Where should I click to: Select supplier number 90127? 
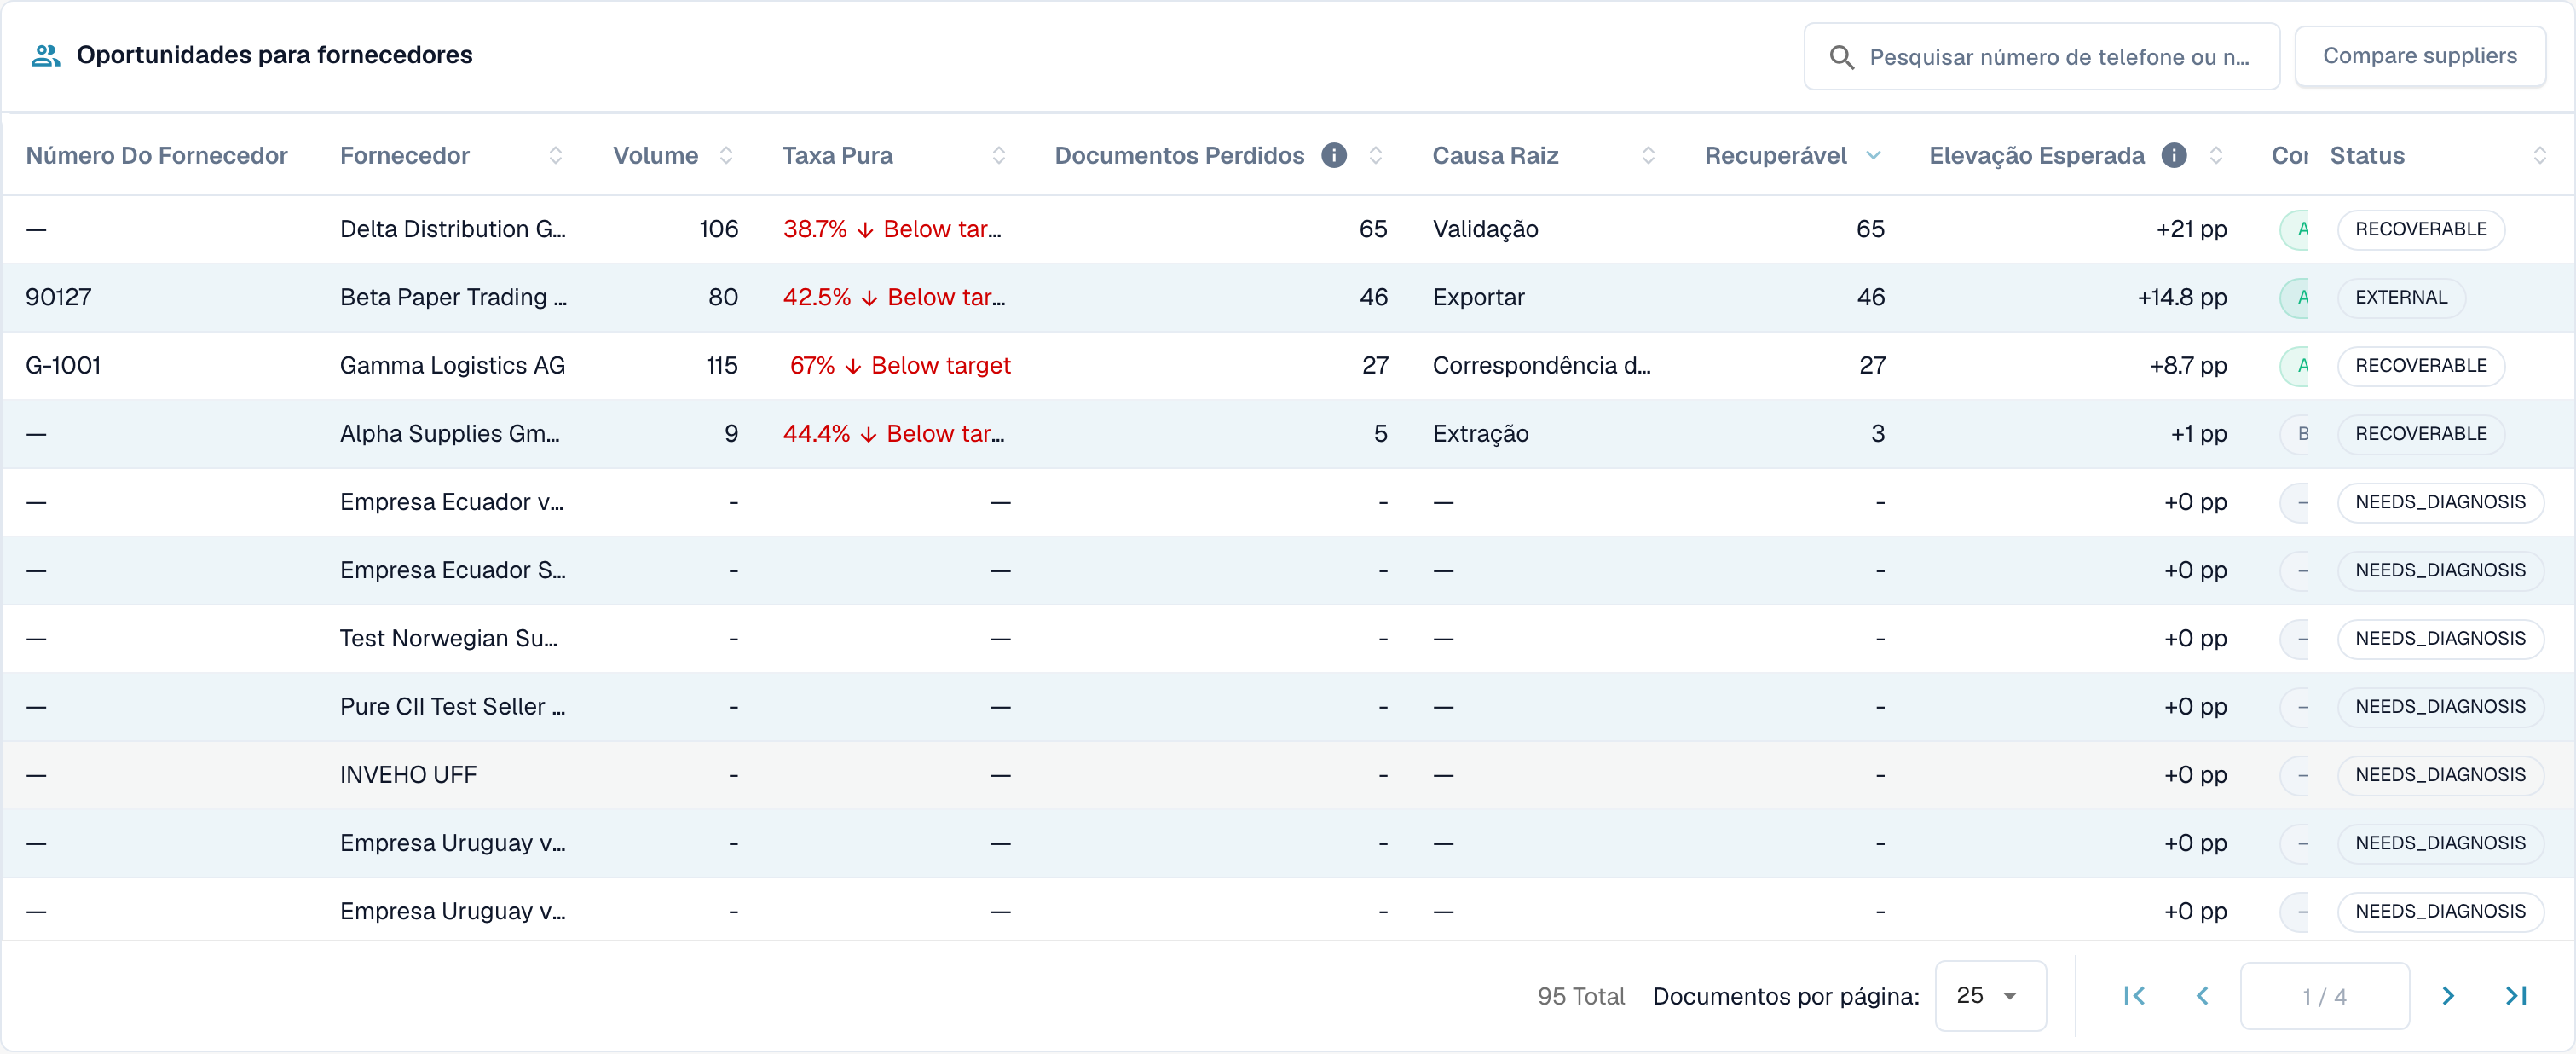58,297
